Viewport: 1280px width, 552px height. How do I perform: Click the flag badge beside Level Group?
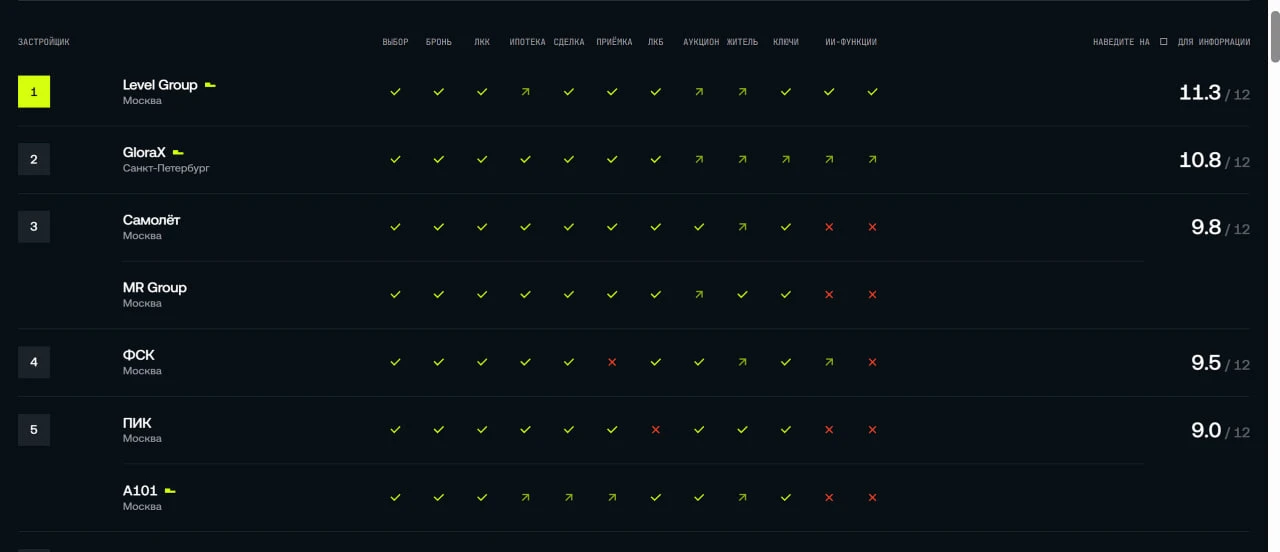(x=210, y=85)
